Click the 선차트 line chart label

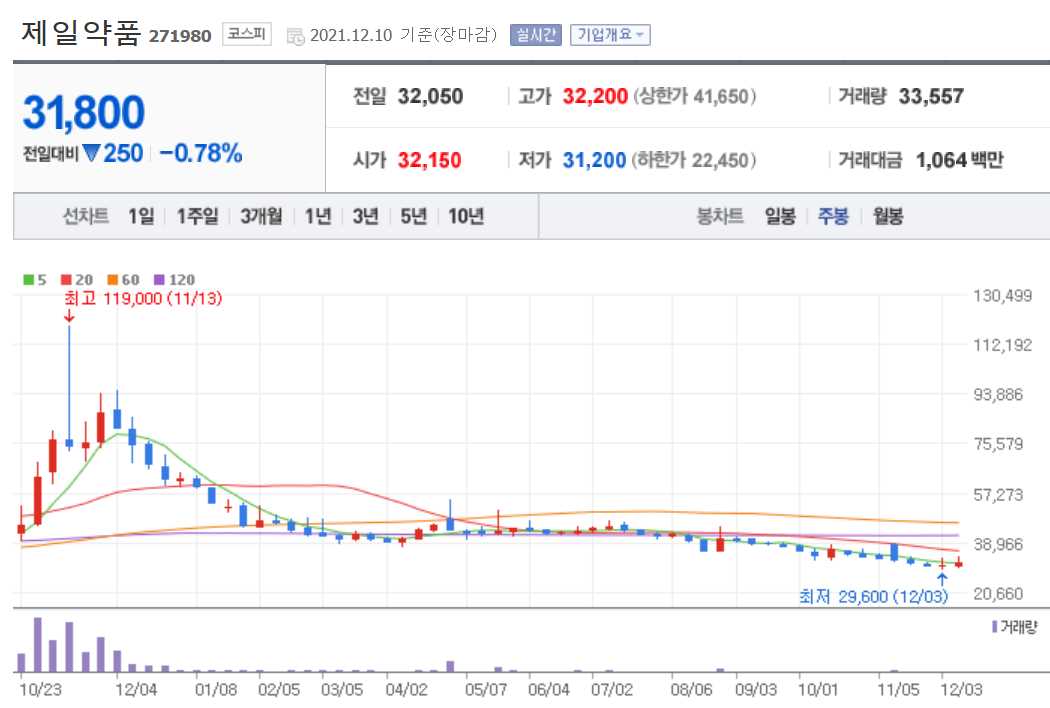[x=85, y=215]
